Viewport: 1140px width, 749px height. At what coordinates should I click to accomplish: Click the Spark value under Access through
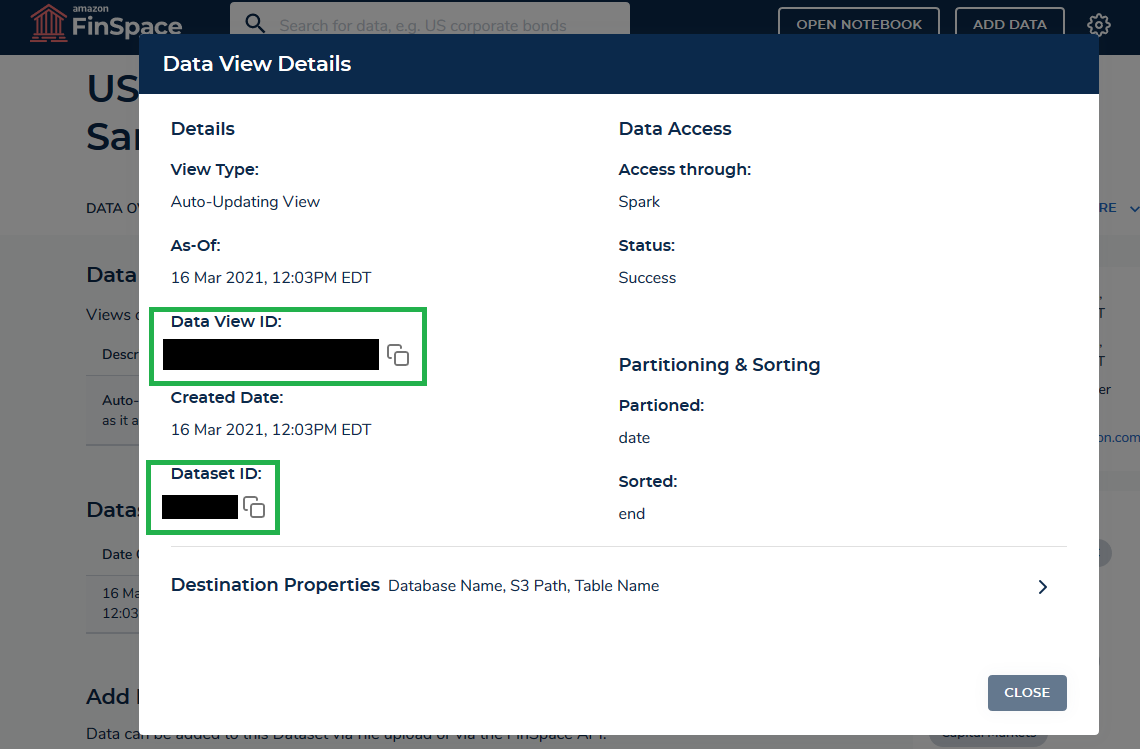click(x=639, y=201)
